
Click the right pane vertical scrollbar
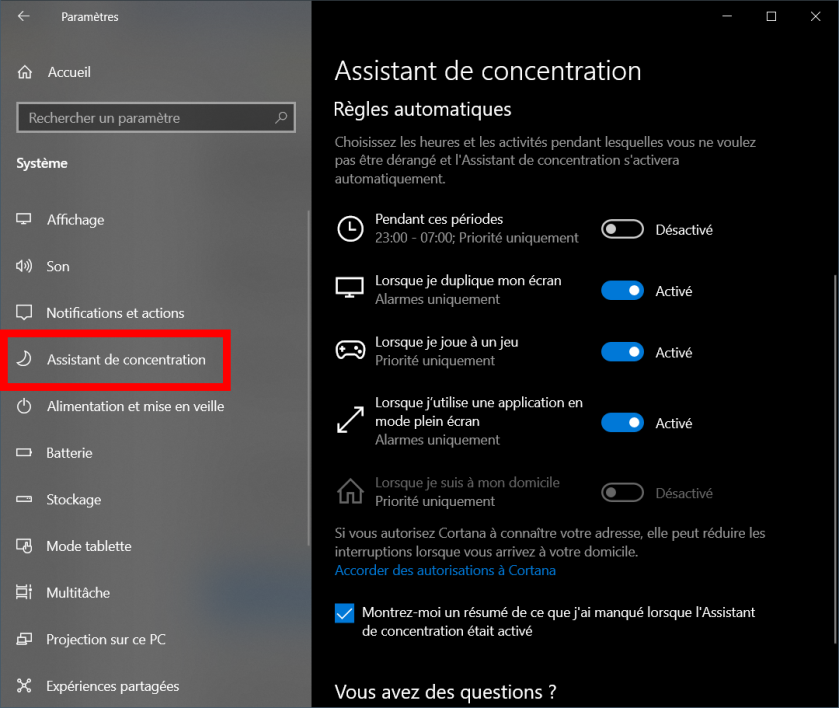click(x=835, y=459)
